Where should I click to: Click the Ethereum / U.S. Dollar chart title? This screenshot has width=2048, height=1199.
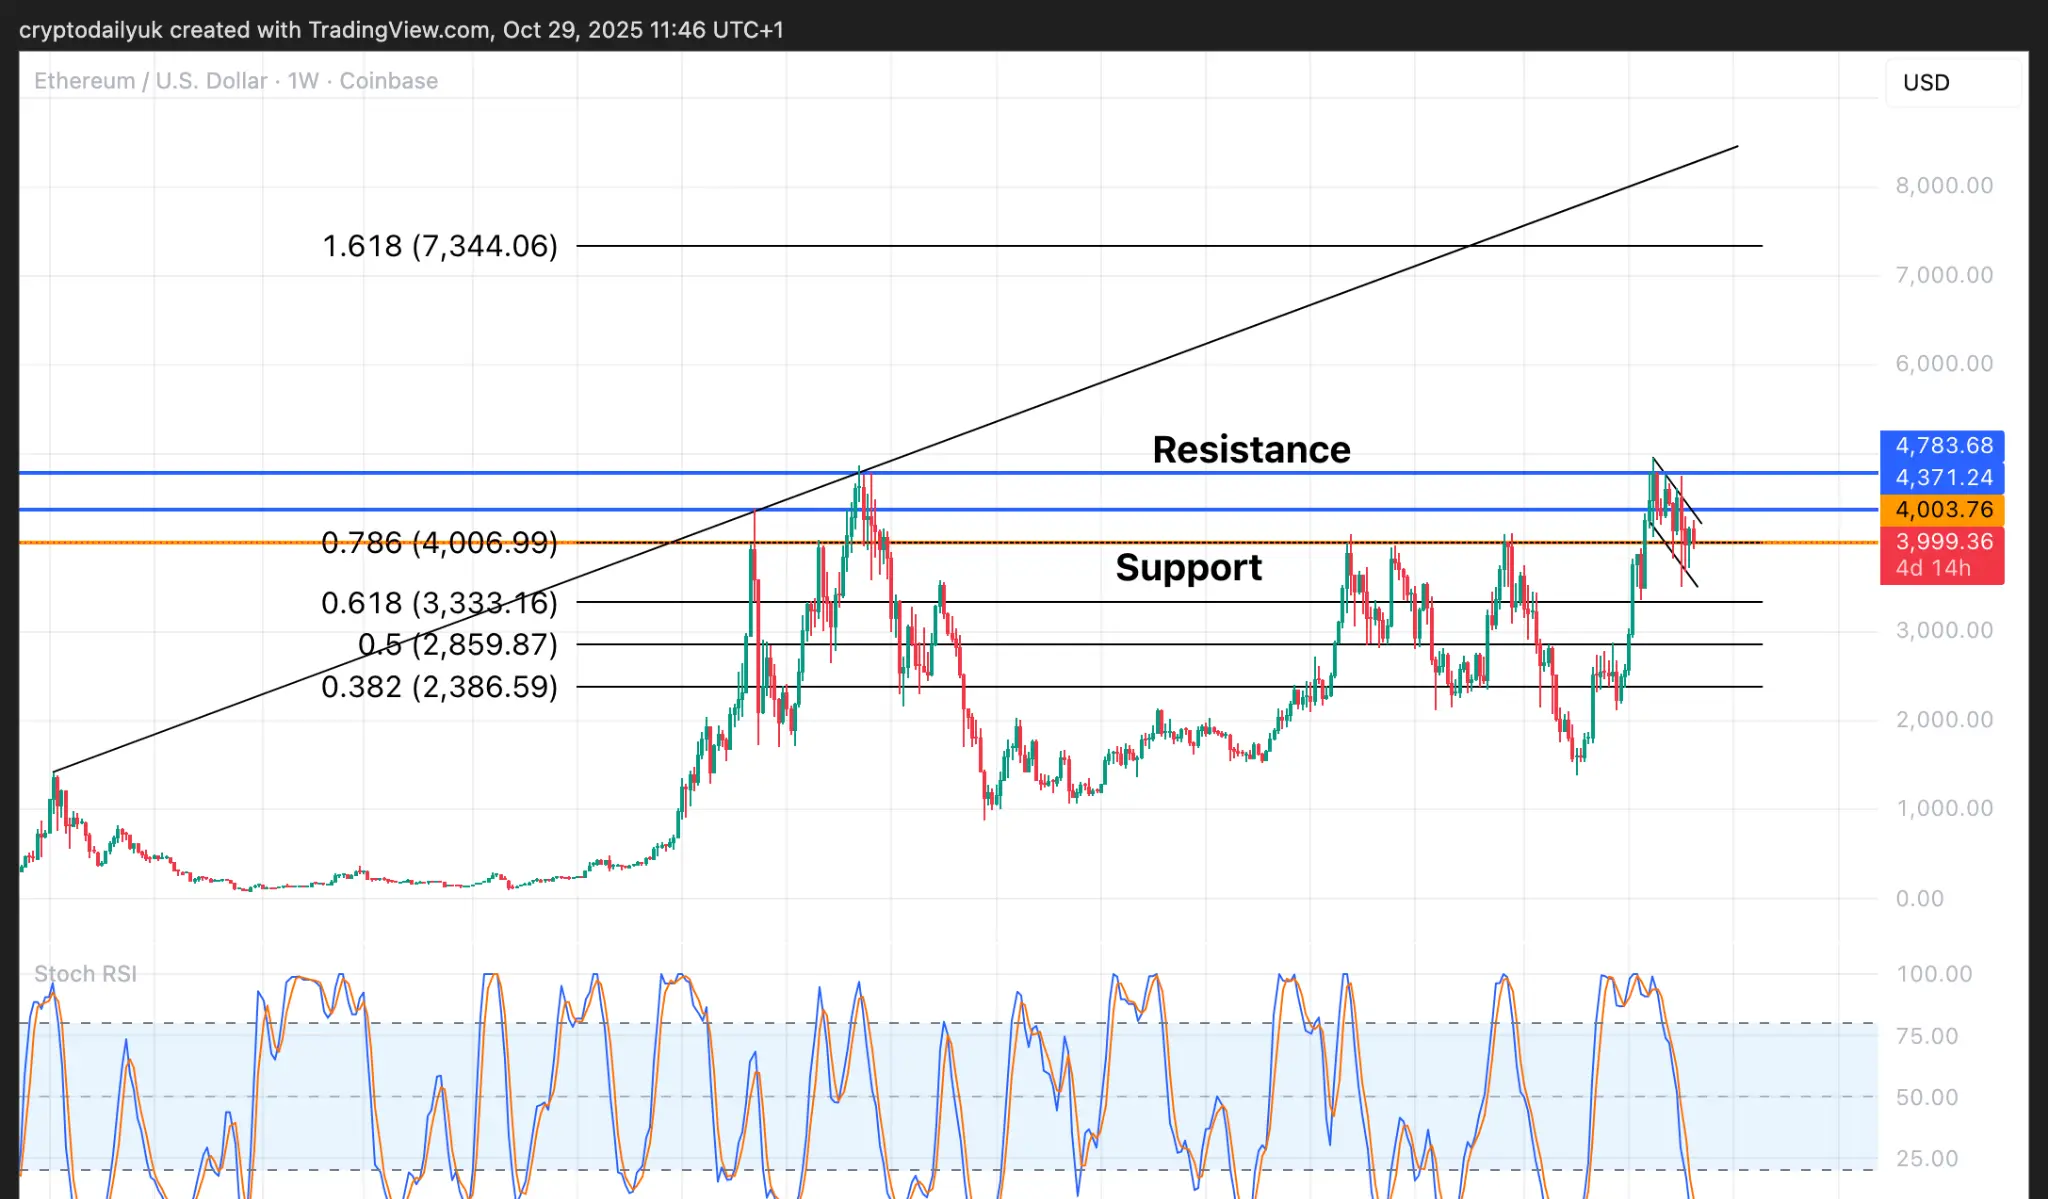tap(150, 81)
